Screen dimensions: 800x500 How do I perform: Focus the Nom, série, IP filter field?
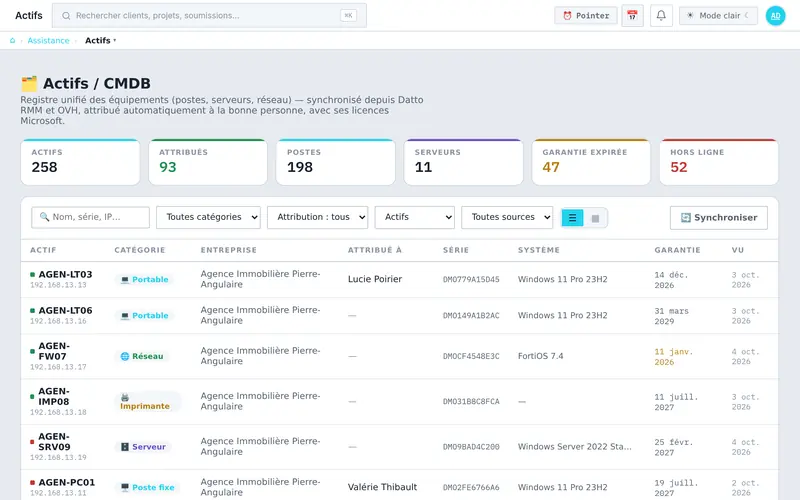pyautogui.click(x=90, y=217)
